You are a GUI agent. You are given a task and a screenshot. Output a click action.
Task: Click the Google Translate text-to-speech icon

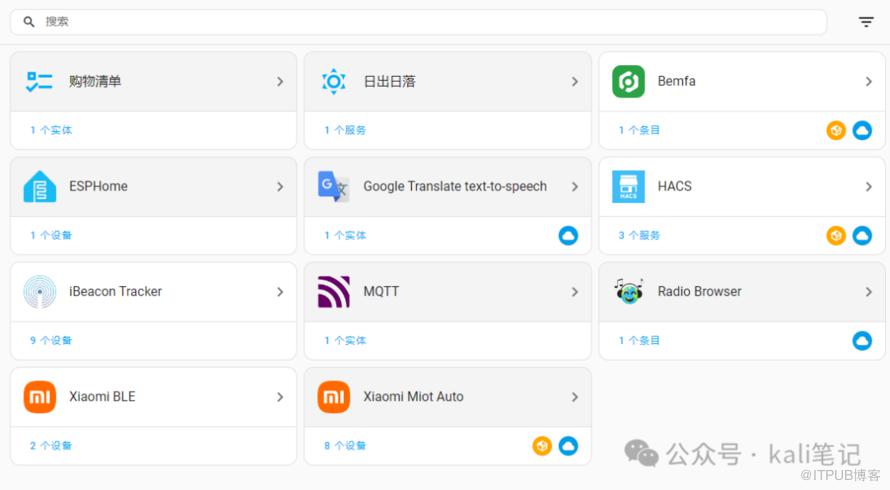tap(334, 186)
